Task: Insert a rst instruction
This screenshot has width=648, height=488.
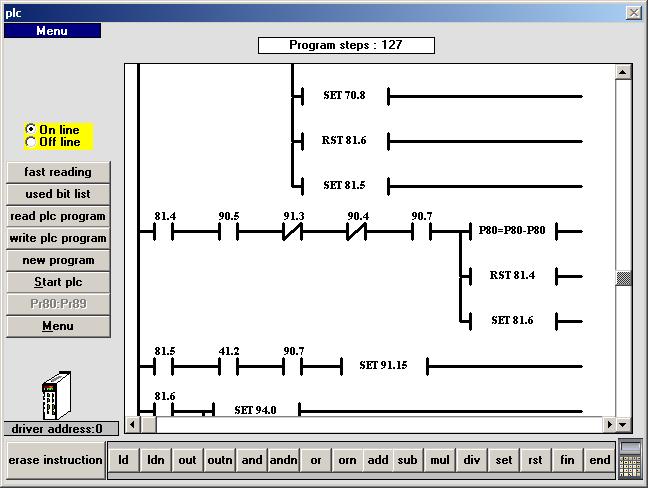Action: [535, 460]
